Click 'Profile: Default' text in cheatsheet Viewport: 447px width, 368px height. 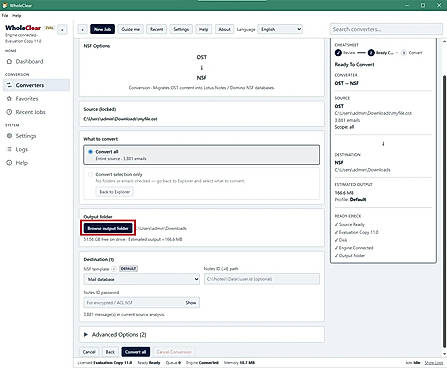(x=350, y=199)
